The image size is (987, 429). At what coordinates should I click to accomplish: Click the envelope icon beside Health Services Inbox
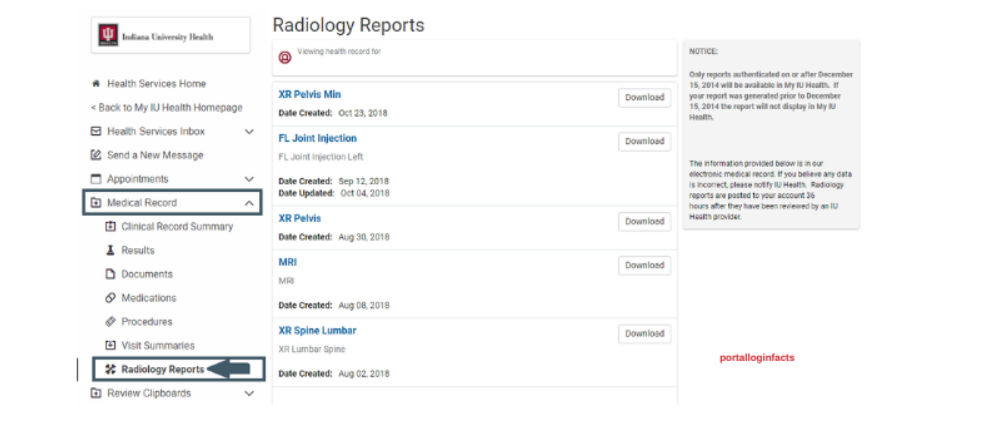coord(96,131)
